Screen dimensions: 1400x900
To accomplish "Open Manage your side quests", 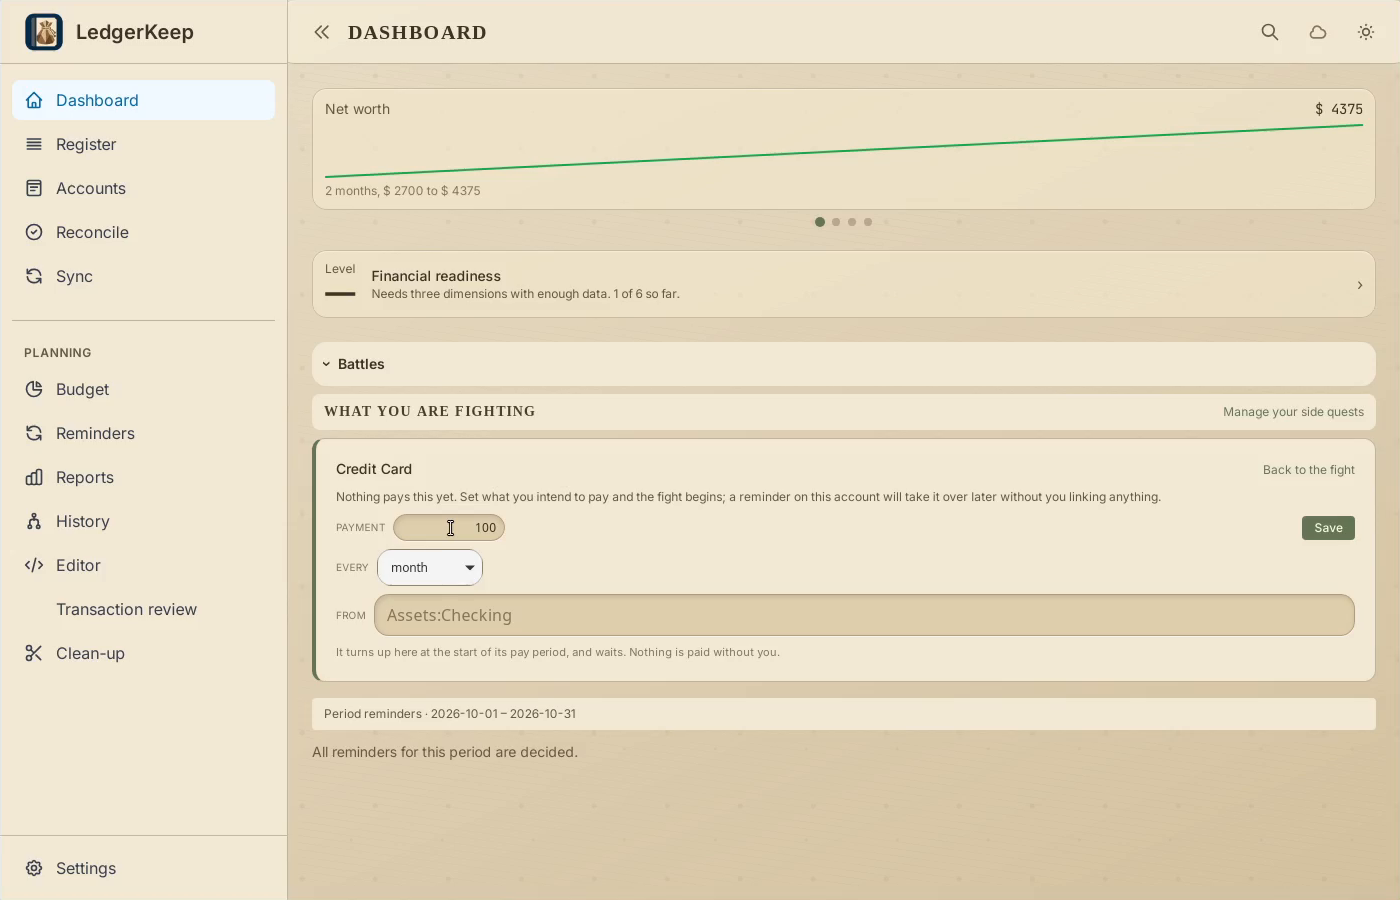I will 1293,412.
